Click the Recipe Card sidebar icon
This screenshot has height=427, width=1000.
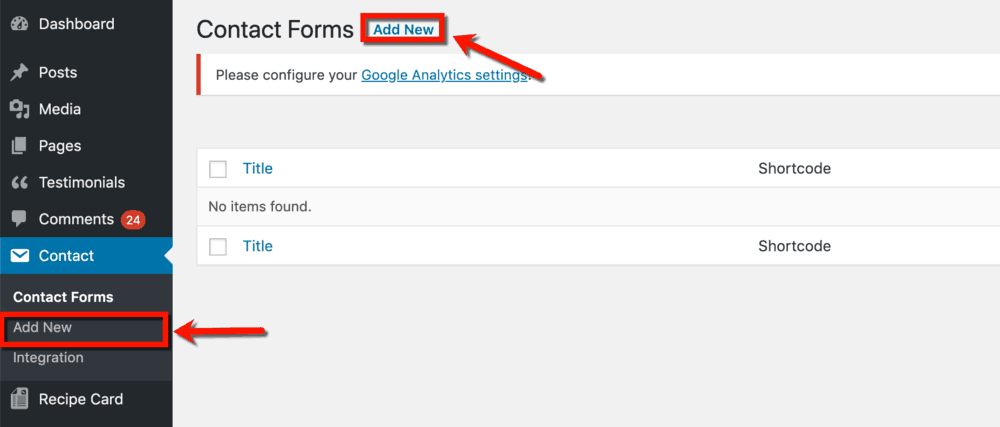click(x=20, y=400)
